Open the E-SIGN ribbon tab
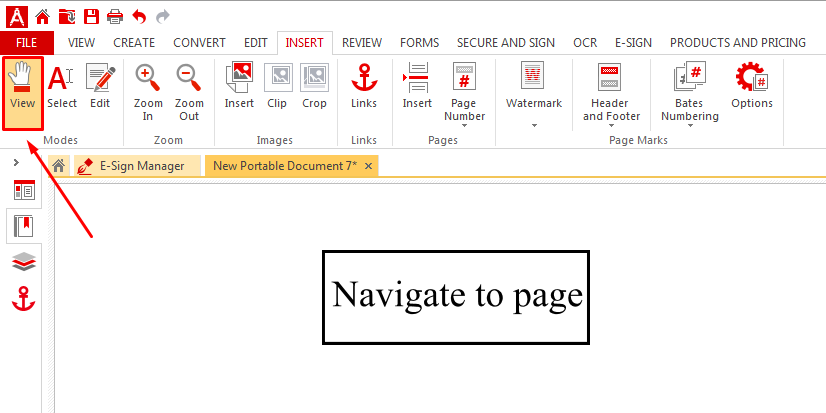Screen dimensions: 826x413 (x=634, y=43)
